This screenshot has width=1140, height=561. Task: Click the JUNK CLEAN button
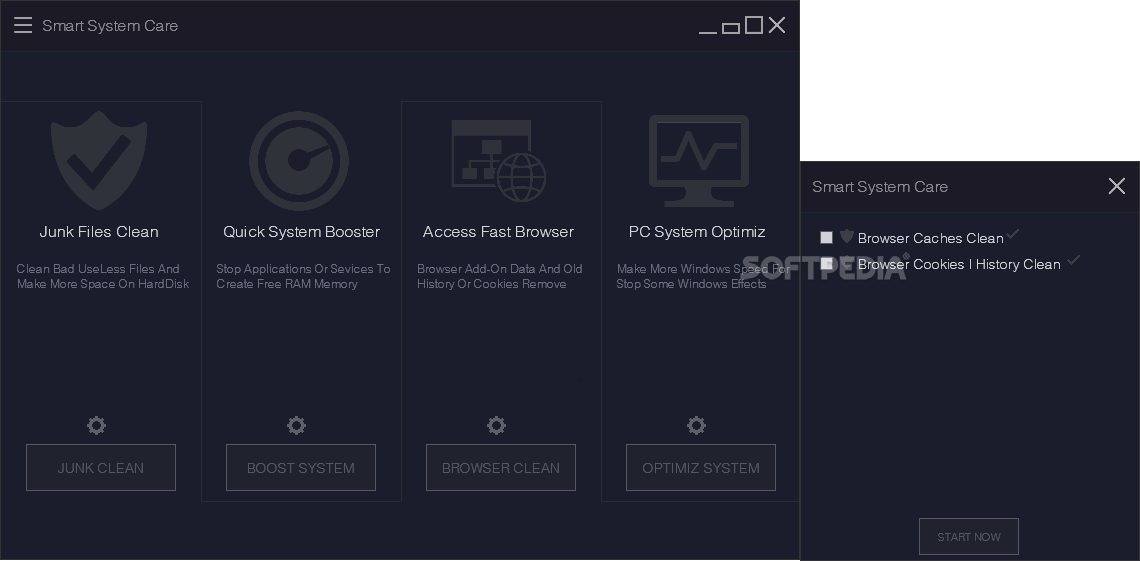click(x=101, y=468)
